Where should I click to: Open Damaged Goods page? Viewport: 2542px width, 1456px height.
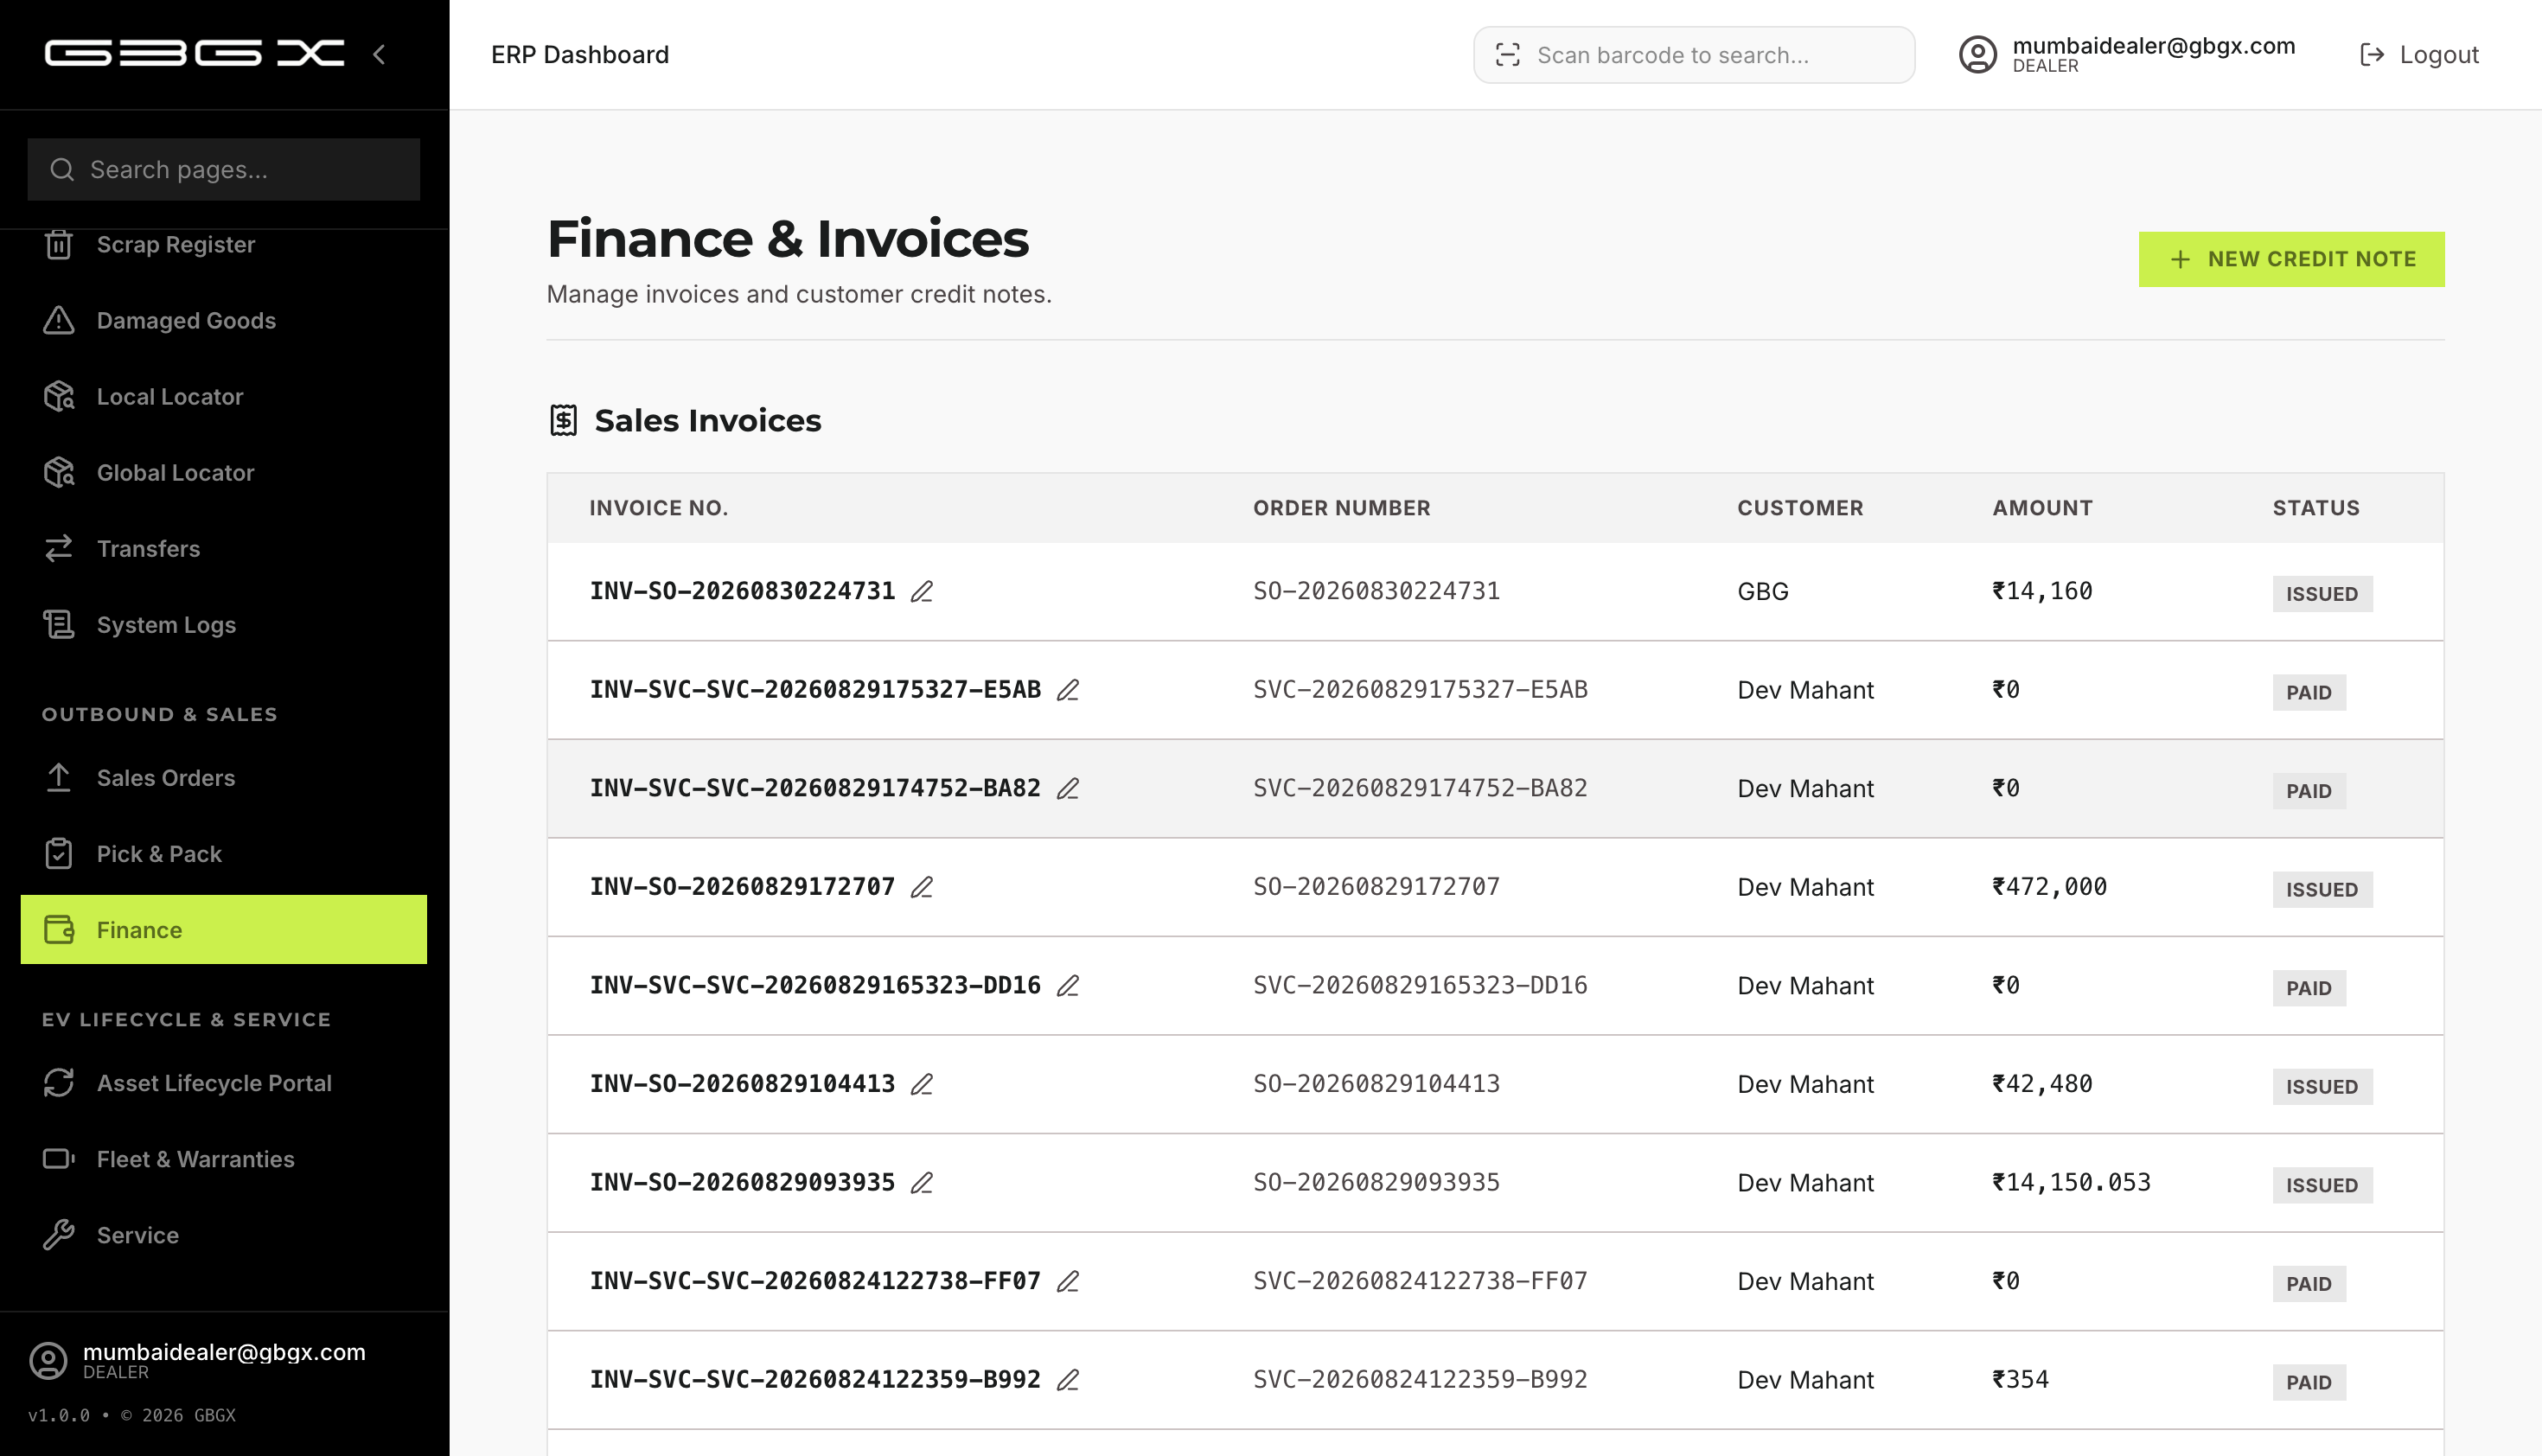coord(224,320)
